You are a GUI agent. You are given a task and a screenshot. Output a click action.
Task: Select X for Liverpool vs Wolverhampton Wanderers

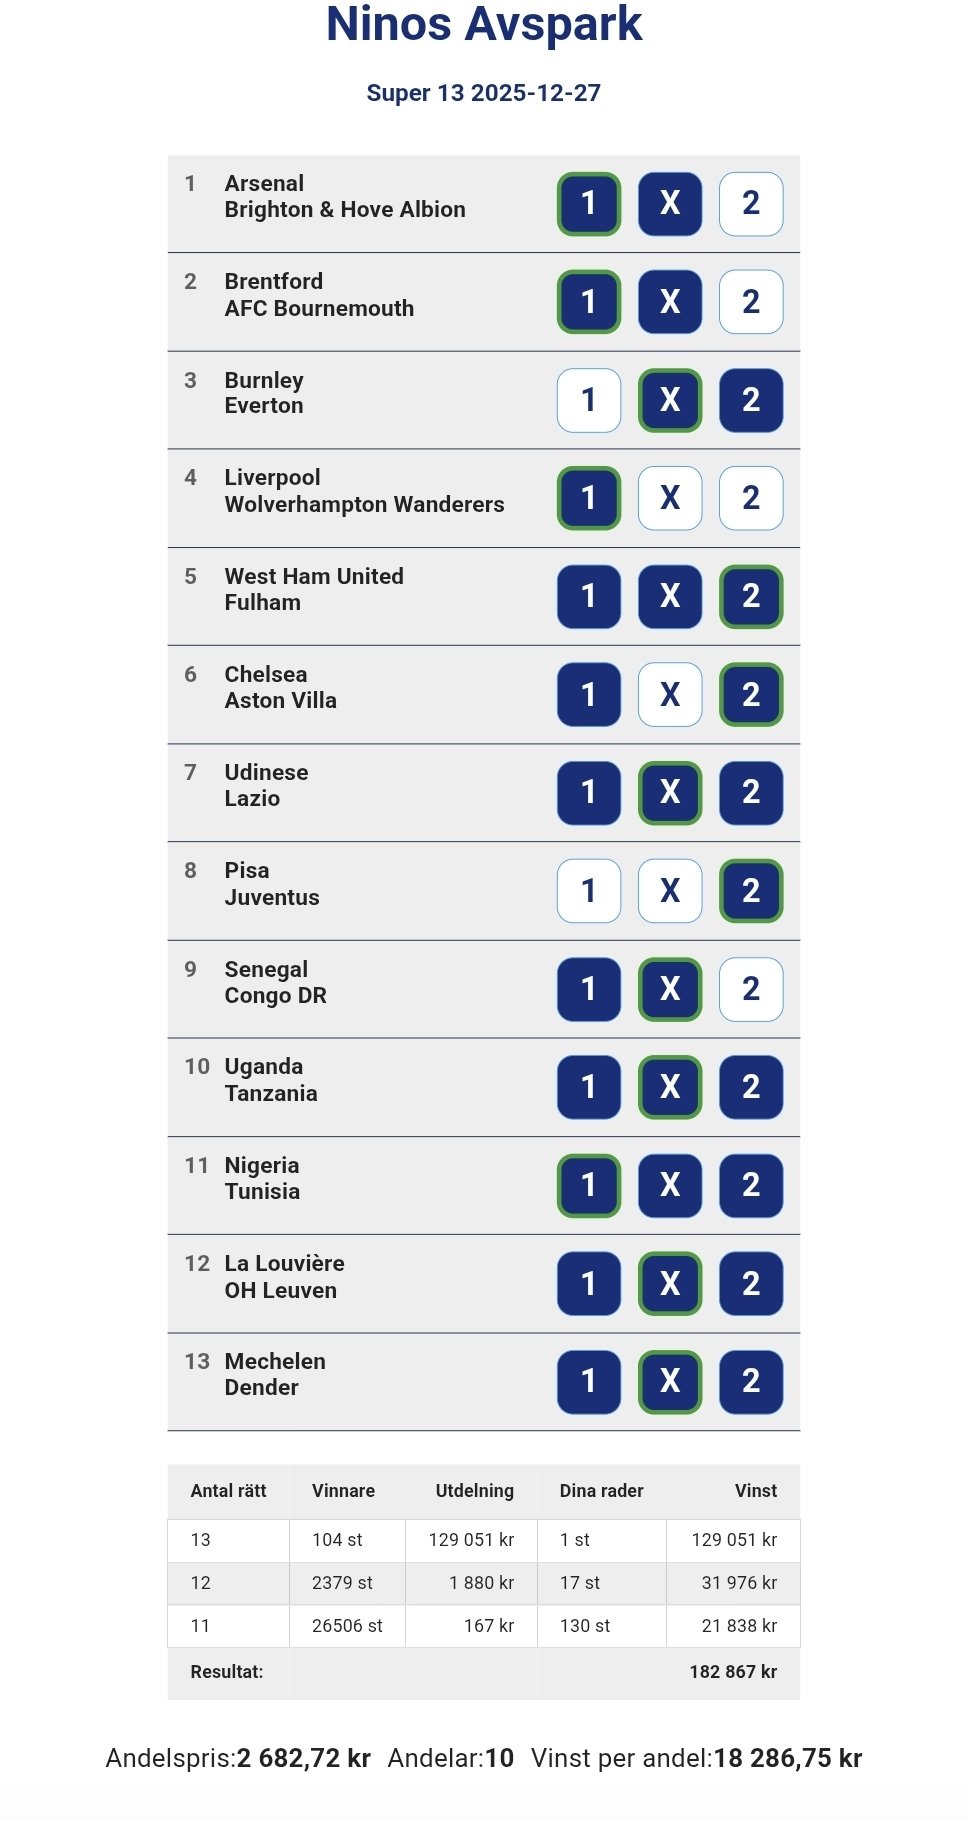[670, 498]
